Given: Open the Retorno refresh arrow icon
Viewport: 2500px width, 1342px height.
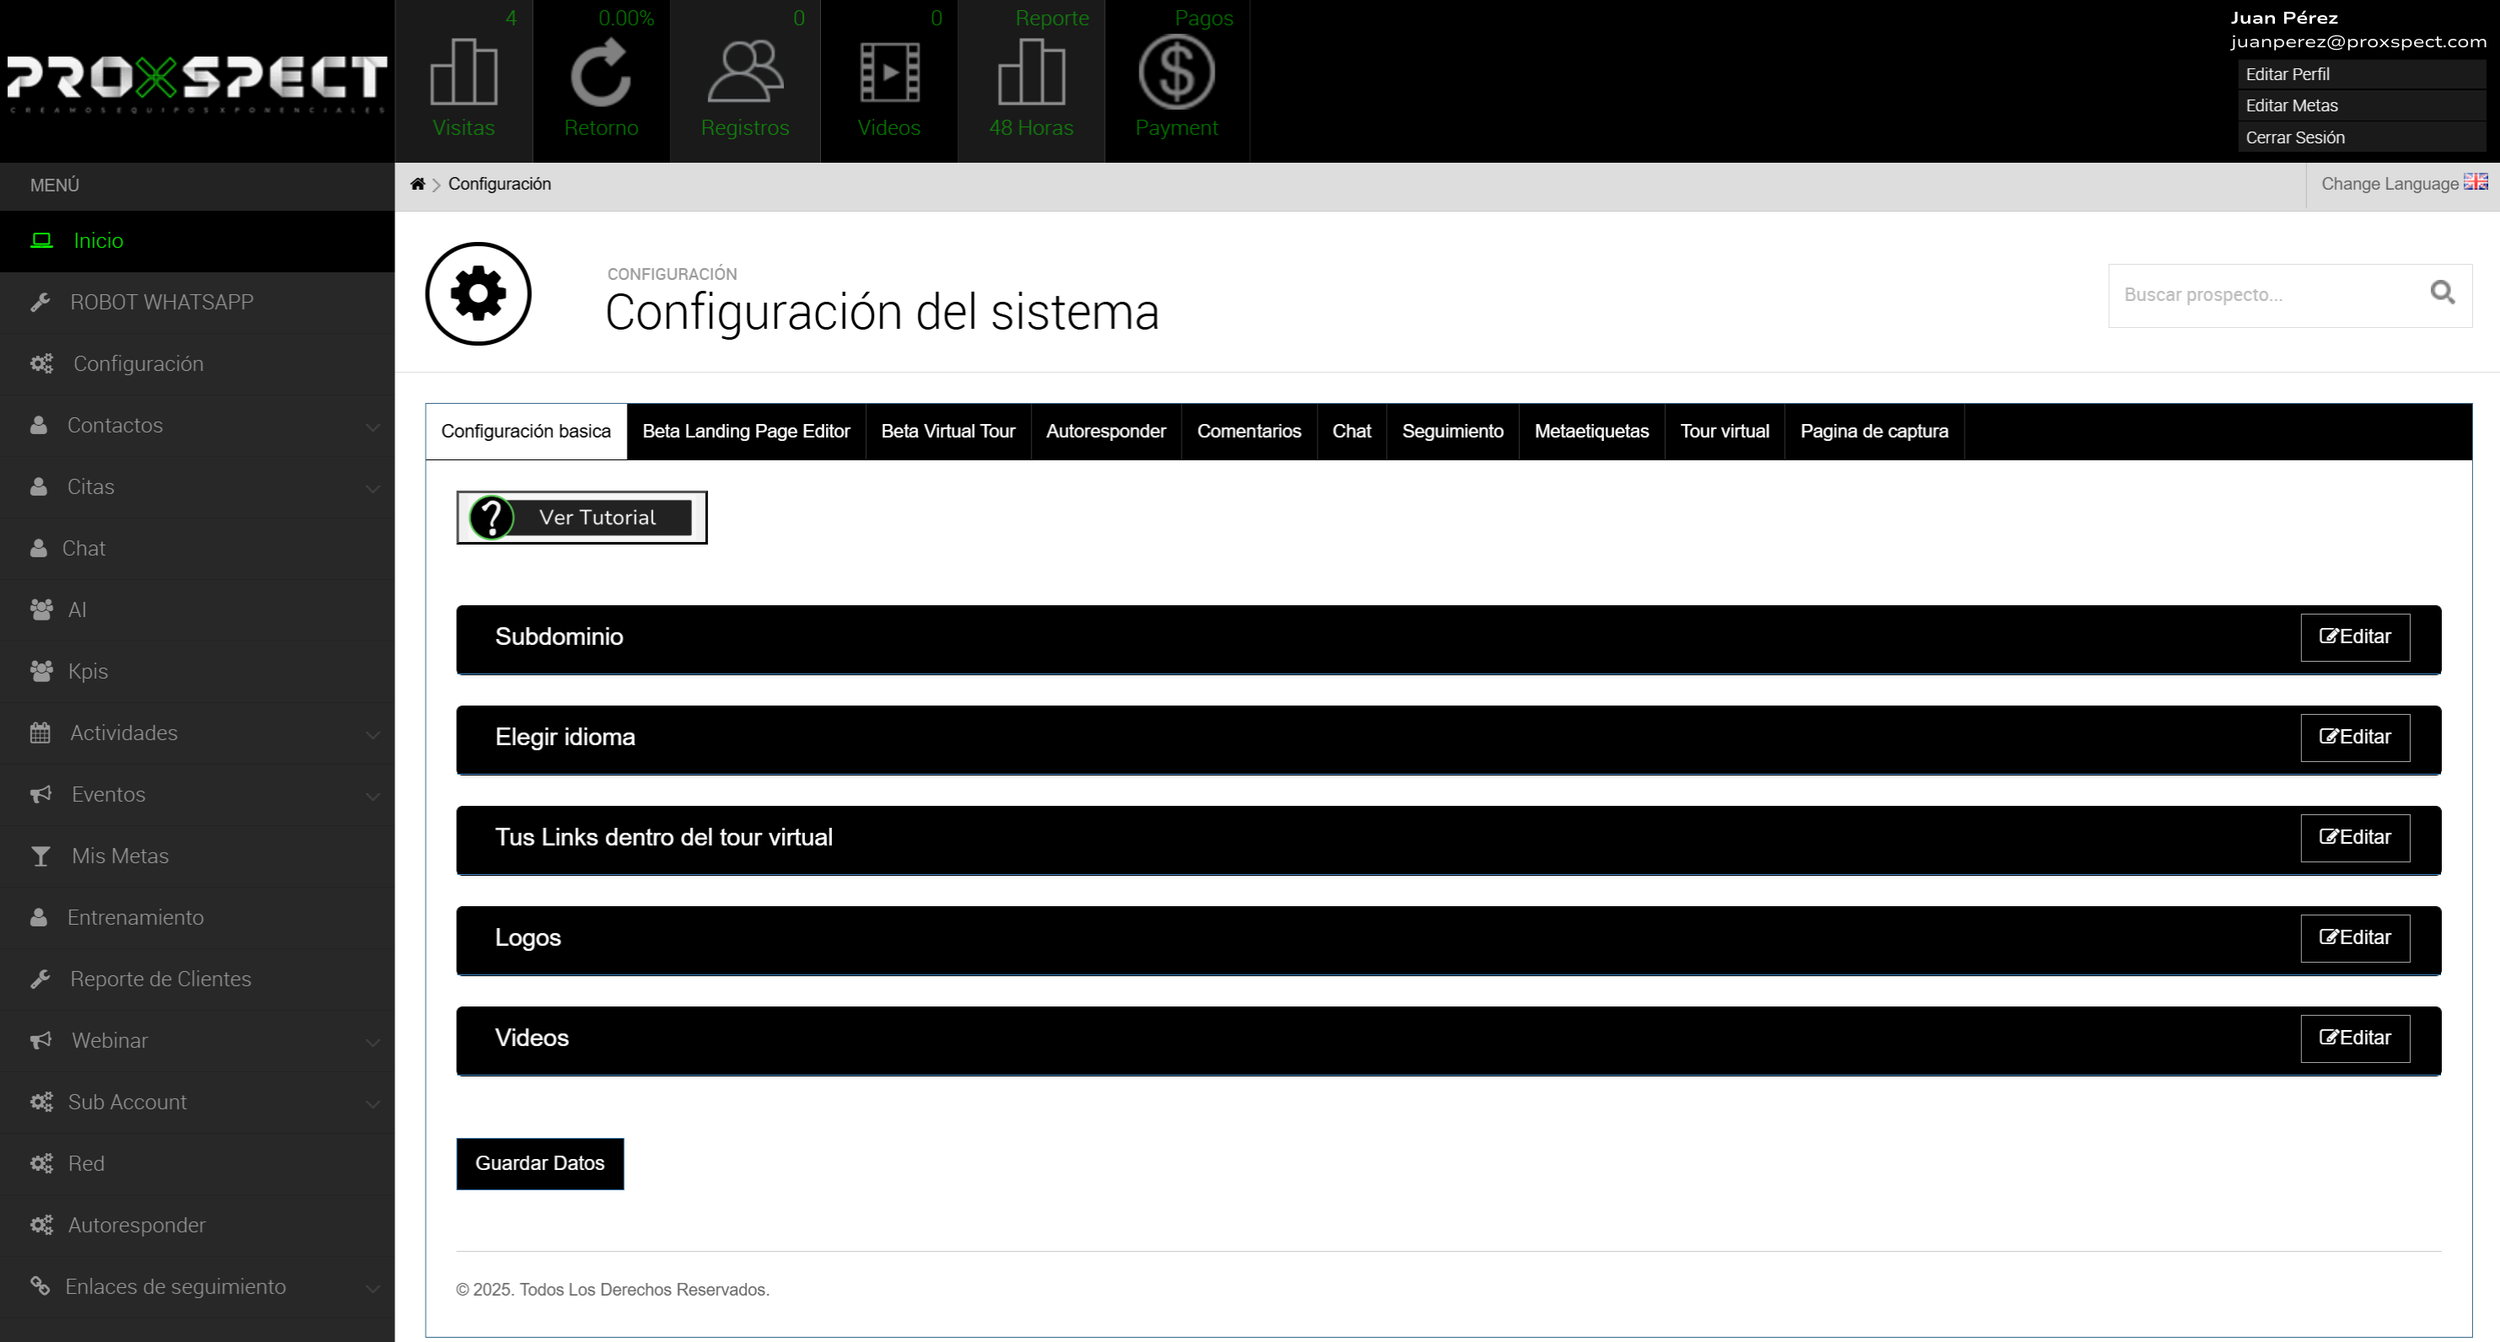Looking at the screenshot, I should click(600, 74).
